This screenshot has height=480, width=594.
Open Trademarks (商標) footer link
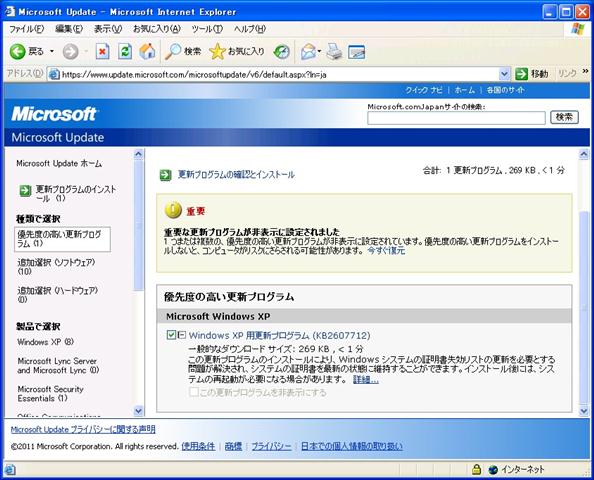(233, 446)
